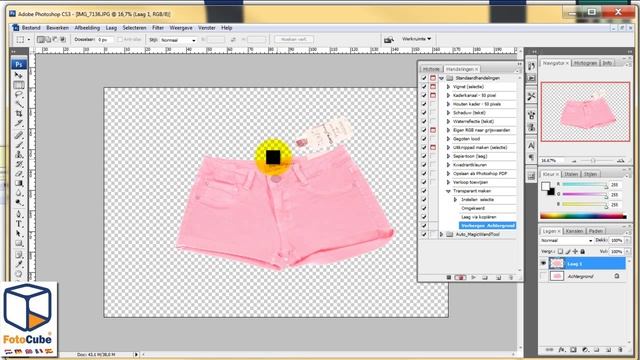
Task: Switch to the Kanalen tab
Action: point(574,231)
